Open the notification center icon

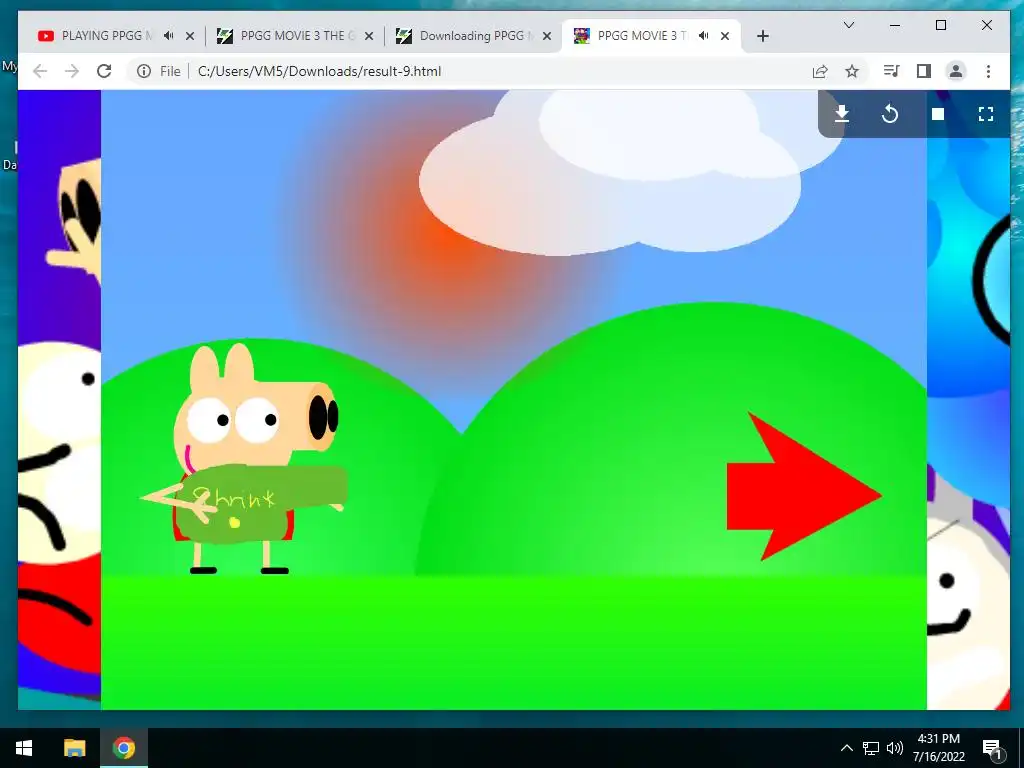tap(993, 748)
